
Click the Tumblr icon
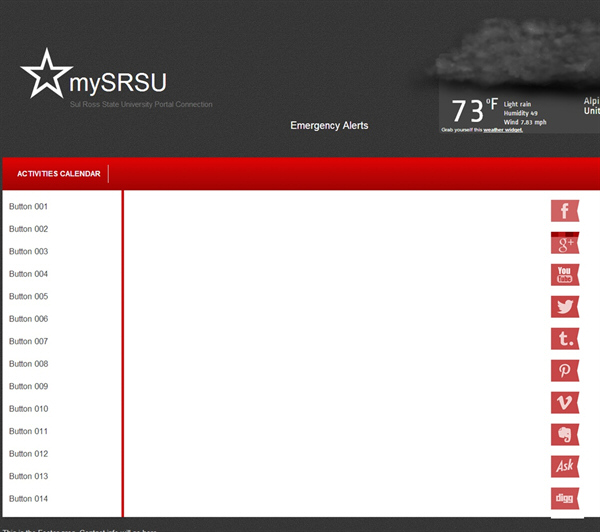(x=565, y=339)
